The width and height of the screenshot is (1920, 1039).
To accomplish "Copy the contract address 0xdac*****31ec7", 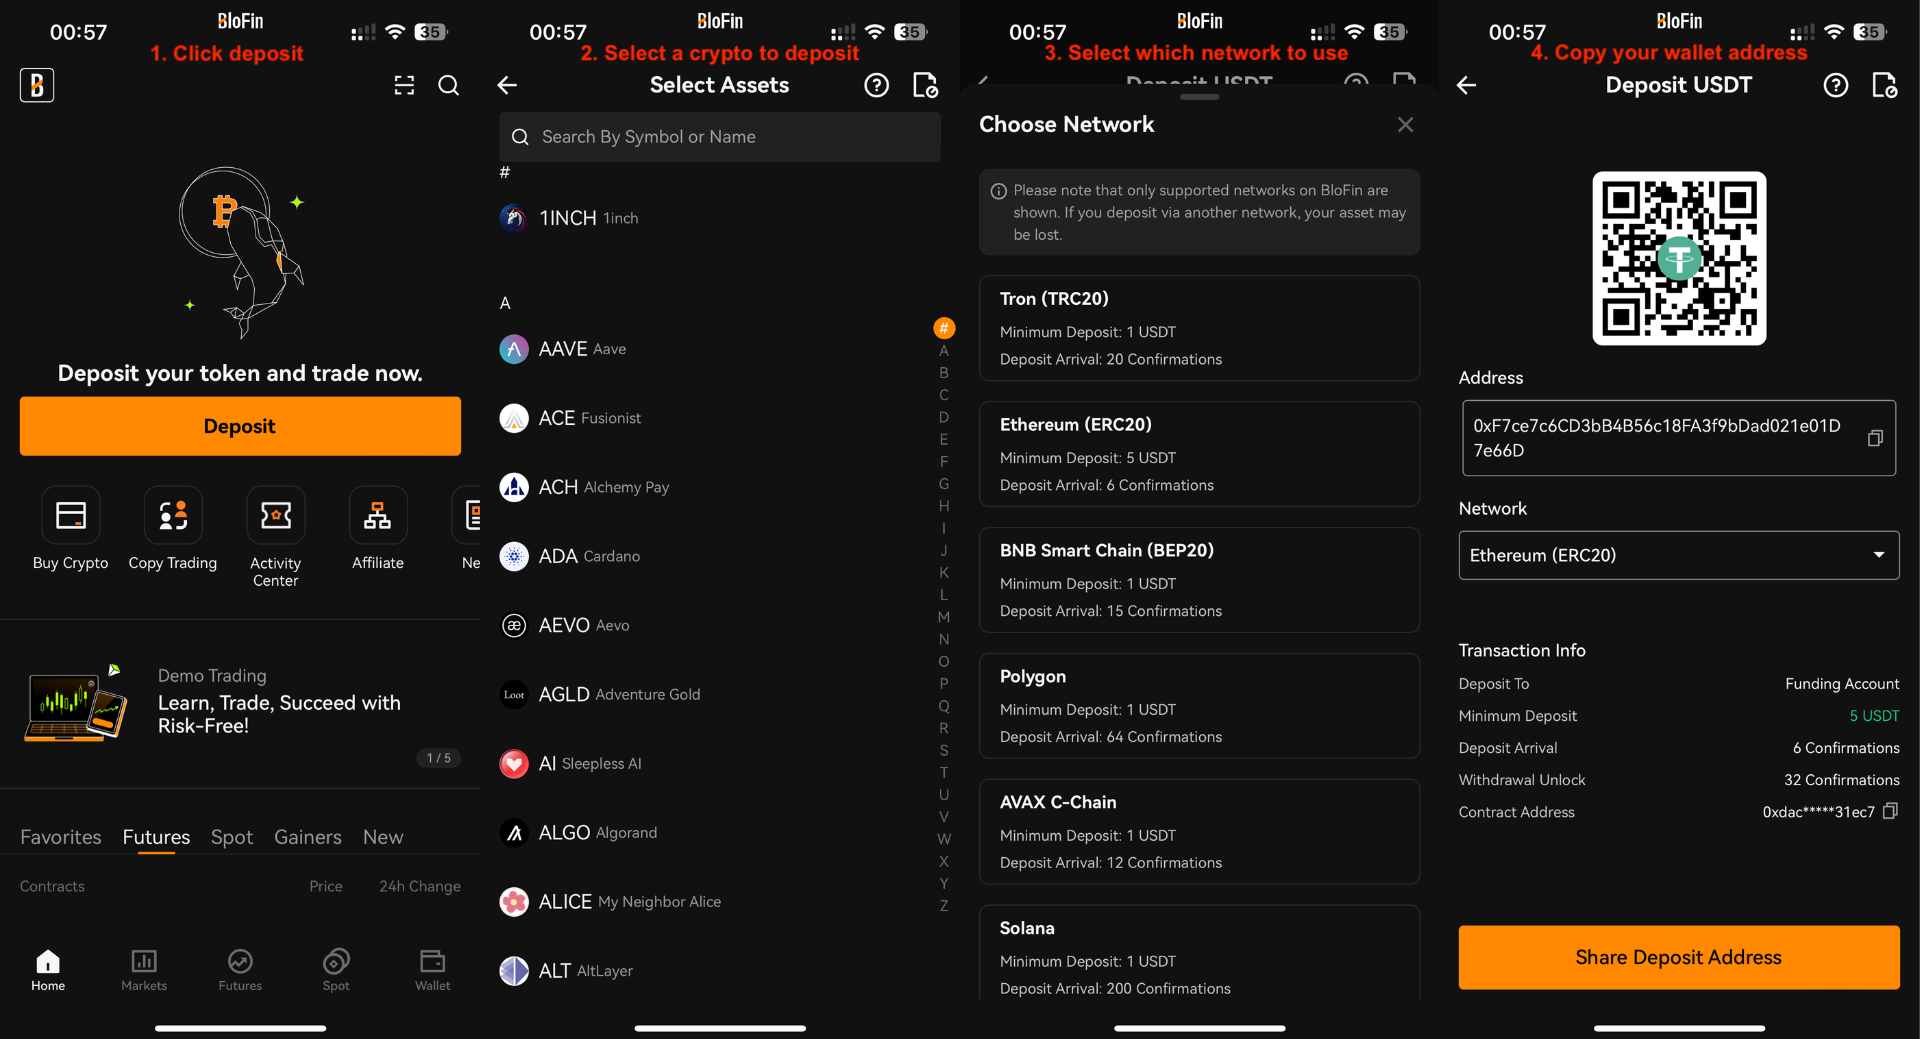I will (1890, 811).
